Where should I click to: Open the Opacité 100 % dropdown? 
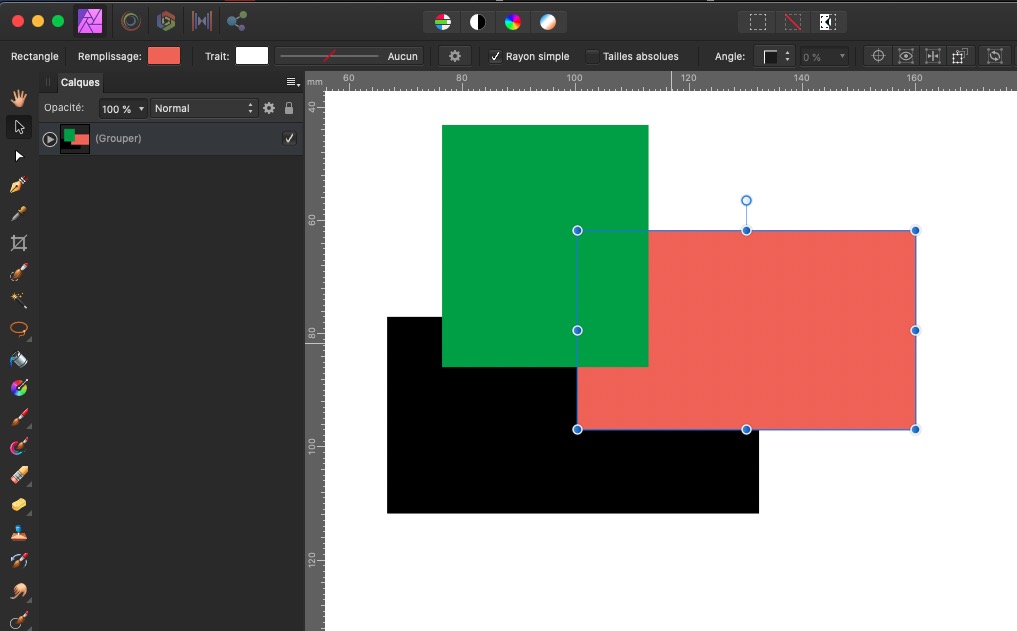pyautogui.click(x=123, y=109)
